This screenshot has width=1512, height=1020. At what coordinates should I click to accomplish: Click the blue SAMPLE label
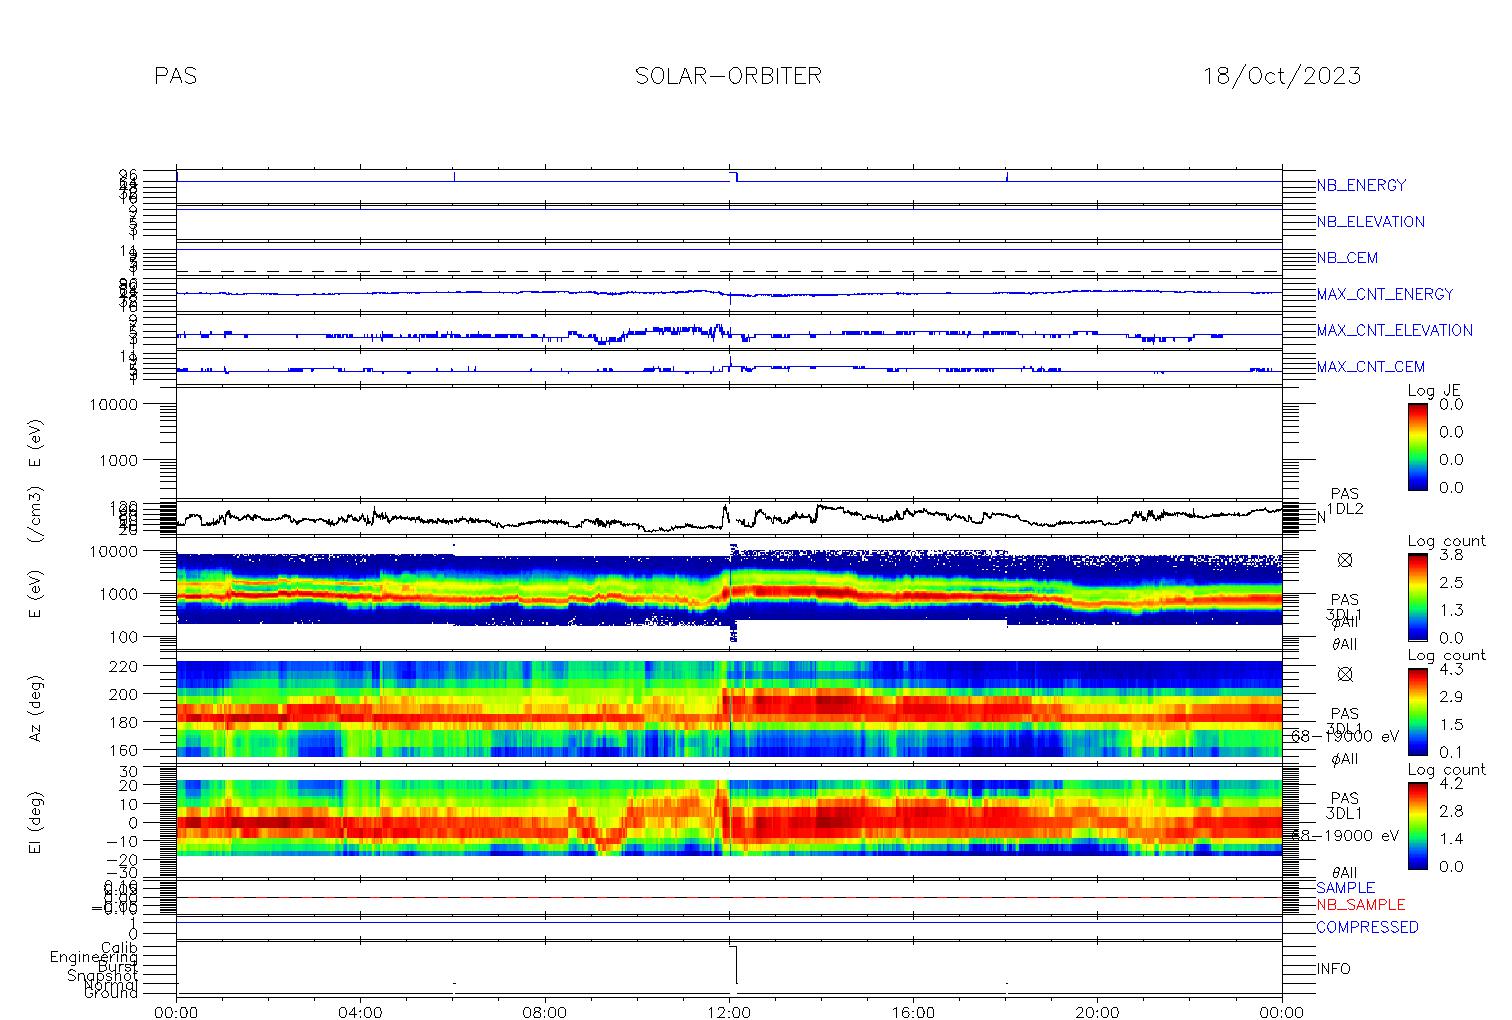[x=1345, y=888]
